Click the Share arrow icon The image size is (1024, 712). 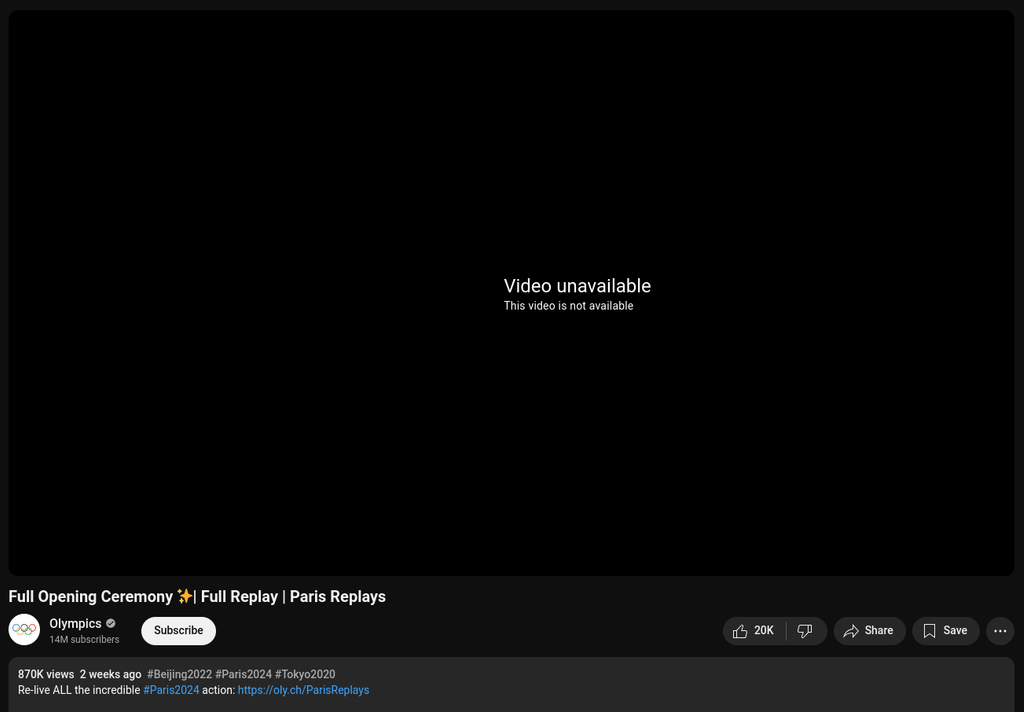click(851, 631)
